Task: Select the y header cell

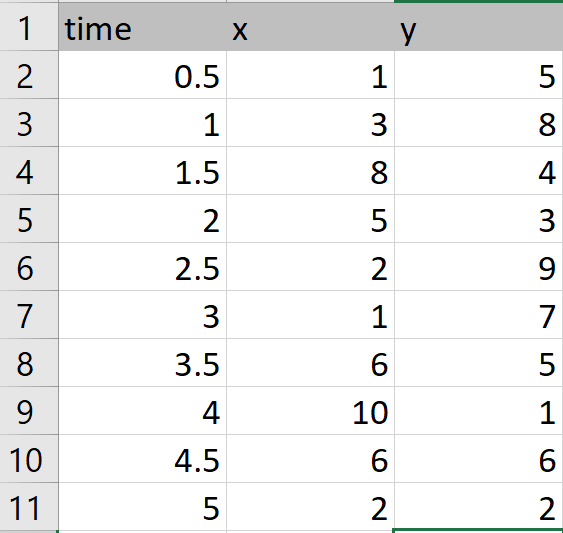Action: click(479, 27)
